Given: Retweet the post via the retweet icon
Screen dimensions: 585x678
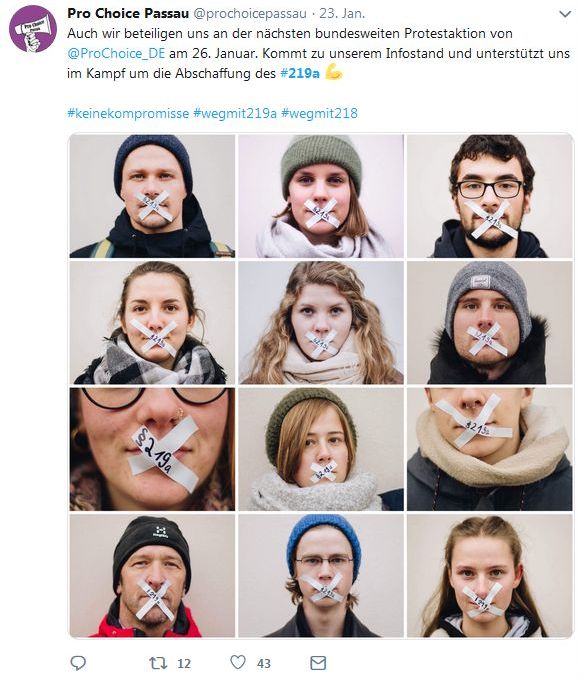Looking at the screenshot, I should click(158, 663).
